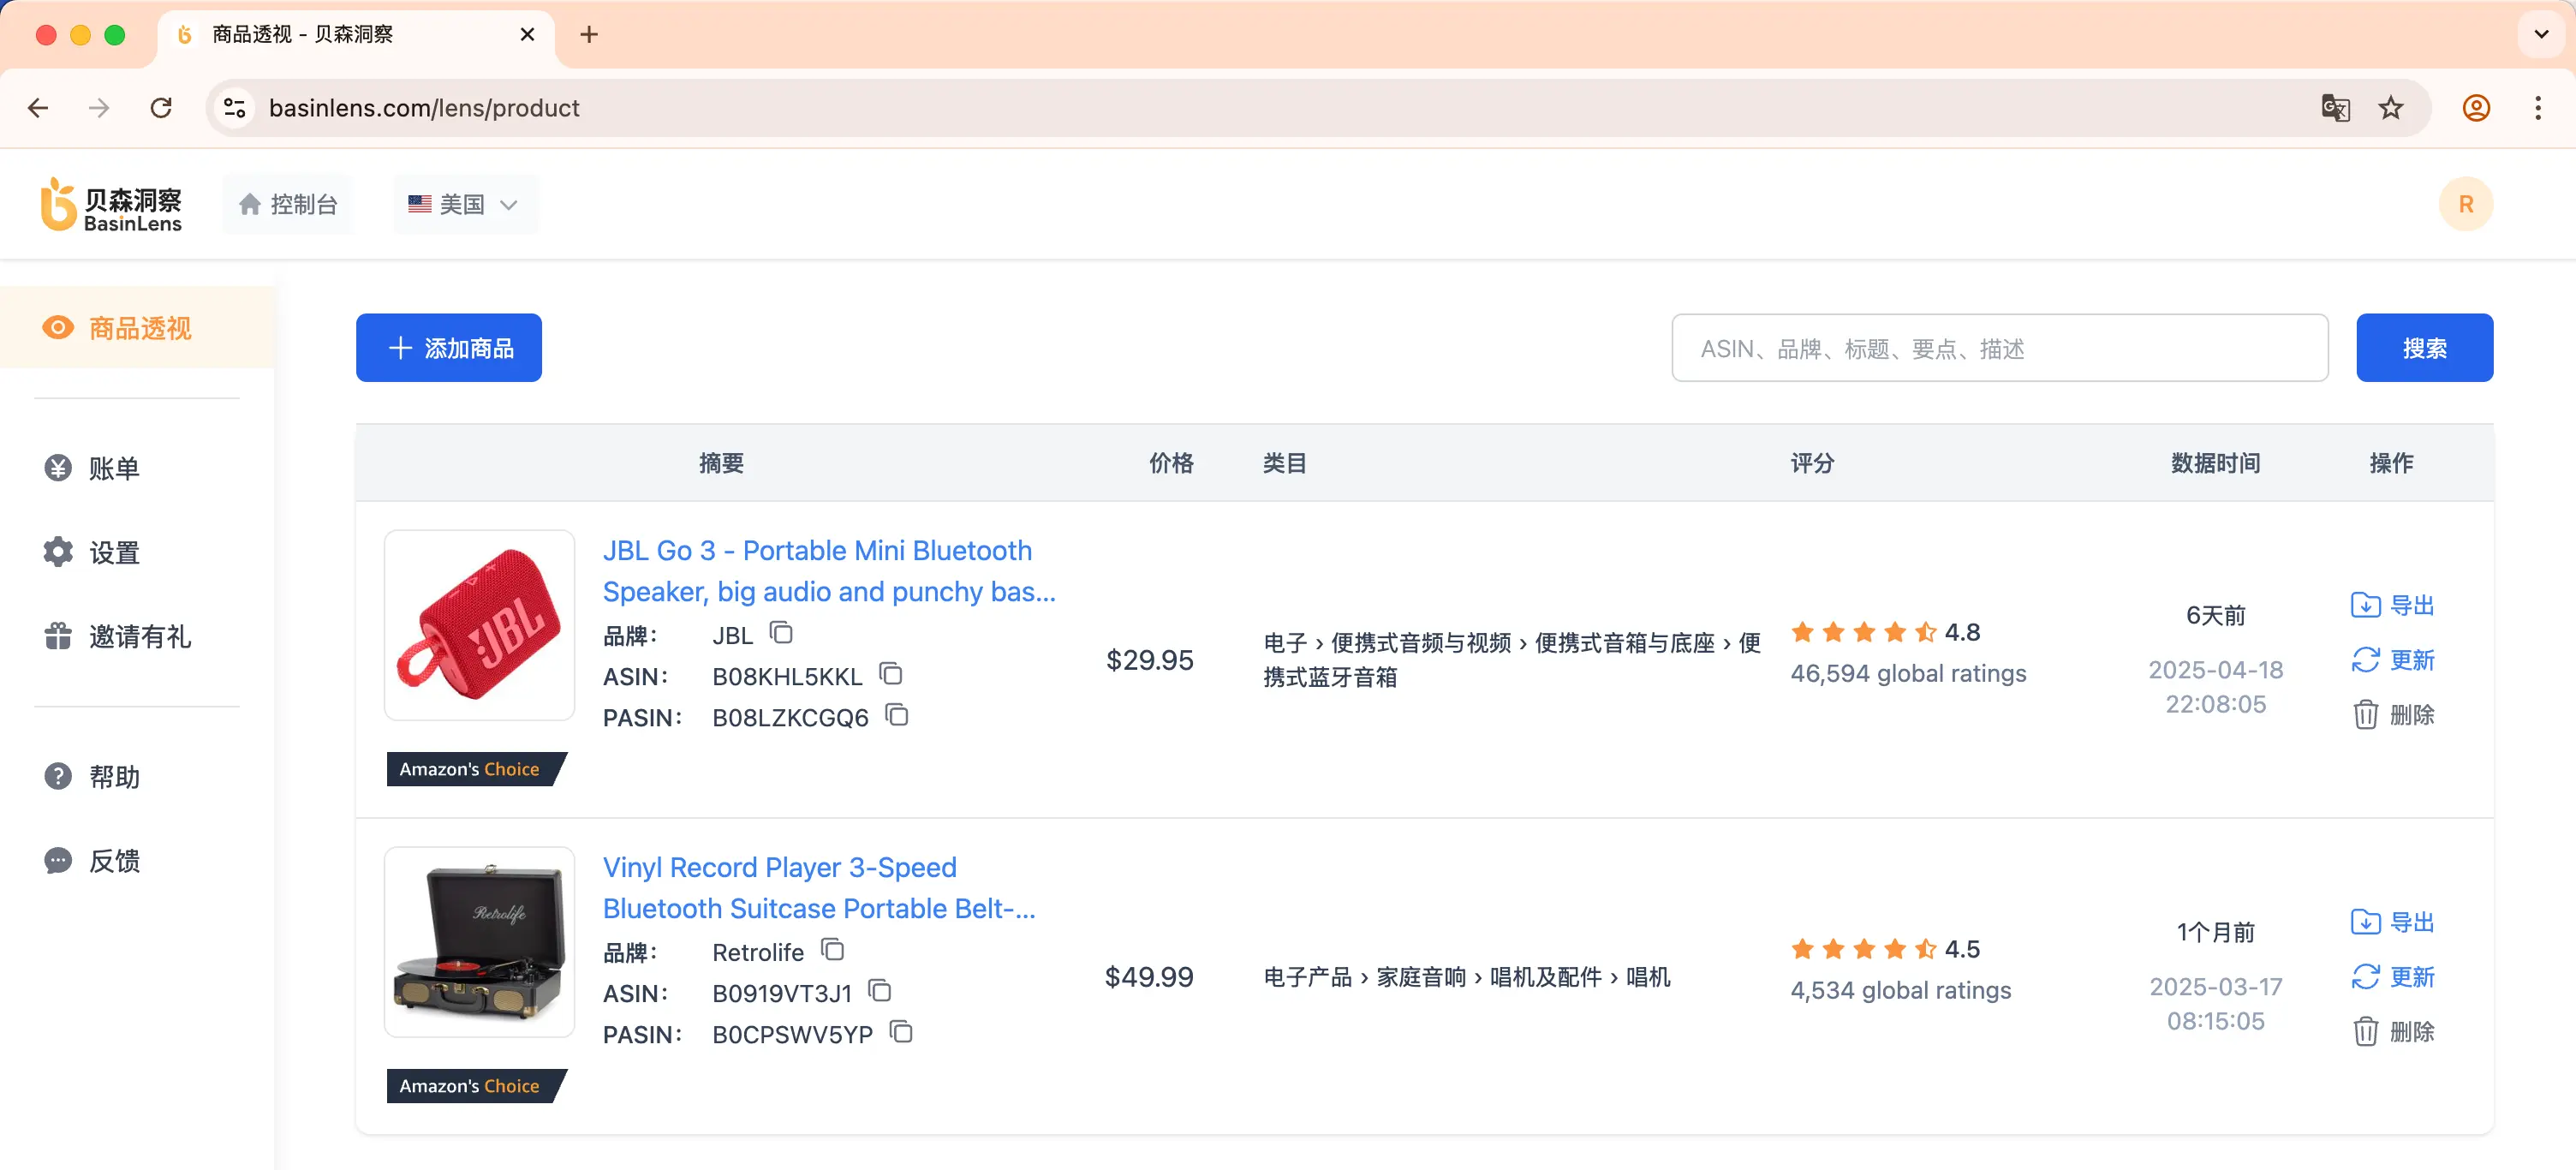Viewport: 2576px width, 1170px height.
Task: Bookmark this page with star icon
Action: [2391, 108]
